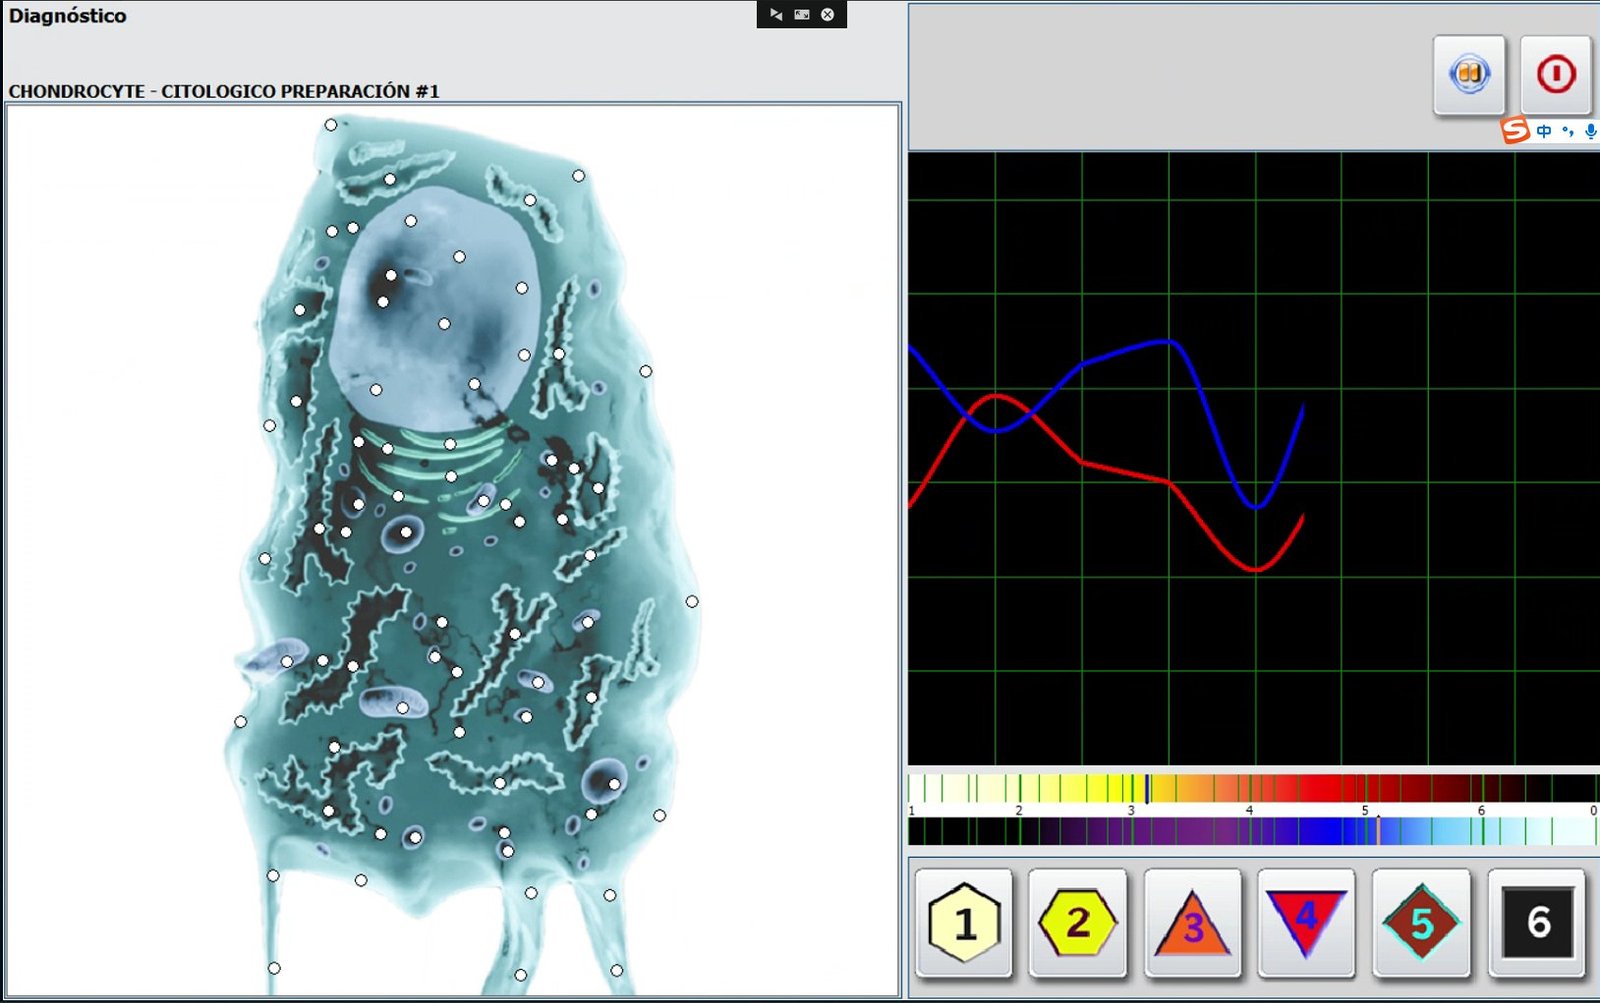Enable IME microphone voice input
Image resolution: width=1600 pixels, height=1003 pixels.
click(1590, 131)
